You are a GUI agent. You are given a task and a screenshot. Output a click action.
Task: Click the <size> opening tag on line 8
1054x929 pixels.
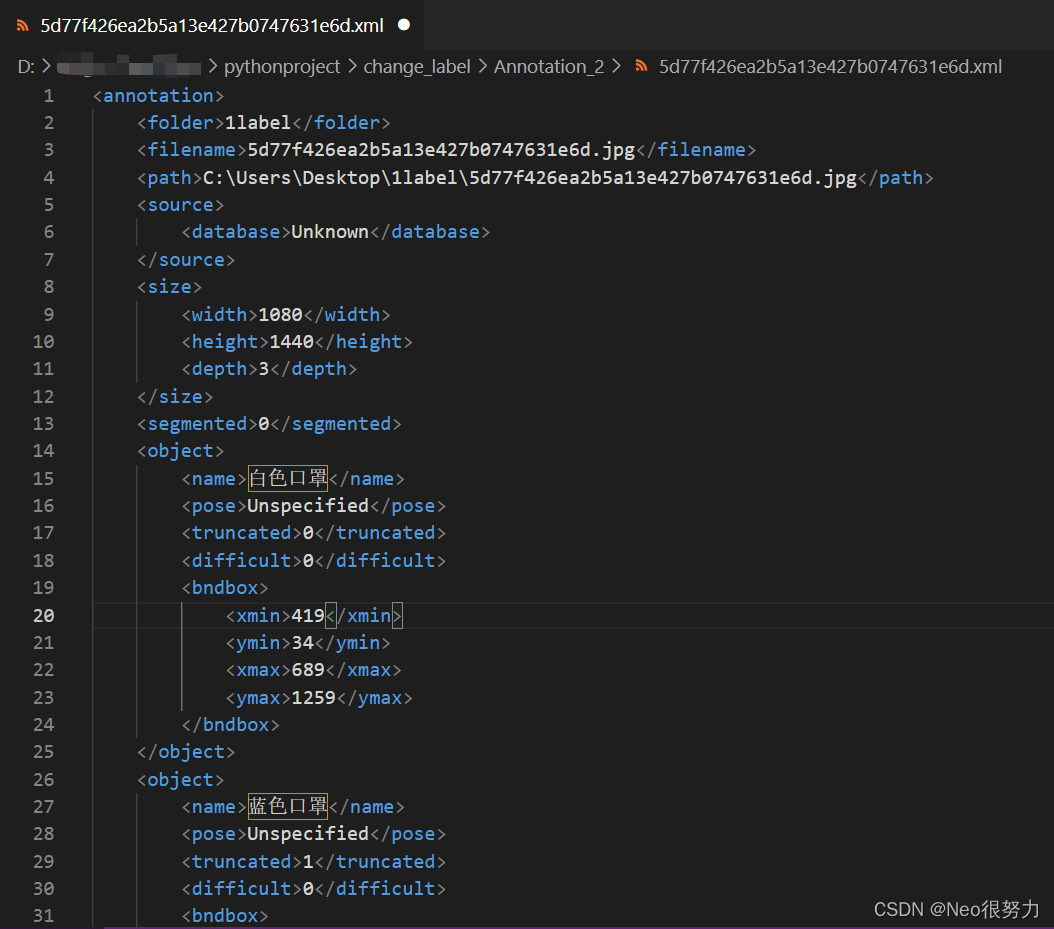click(169, 287)
